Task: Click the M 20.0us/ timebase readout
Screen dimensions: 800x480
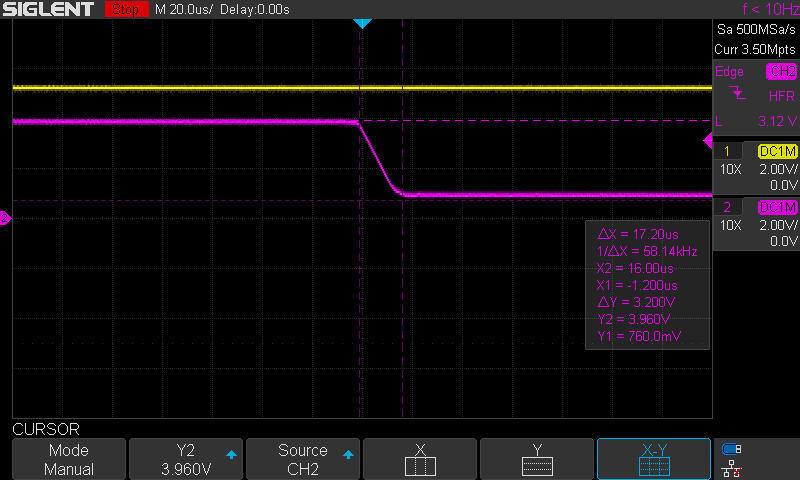Action: [184, 10]
